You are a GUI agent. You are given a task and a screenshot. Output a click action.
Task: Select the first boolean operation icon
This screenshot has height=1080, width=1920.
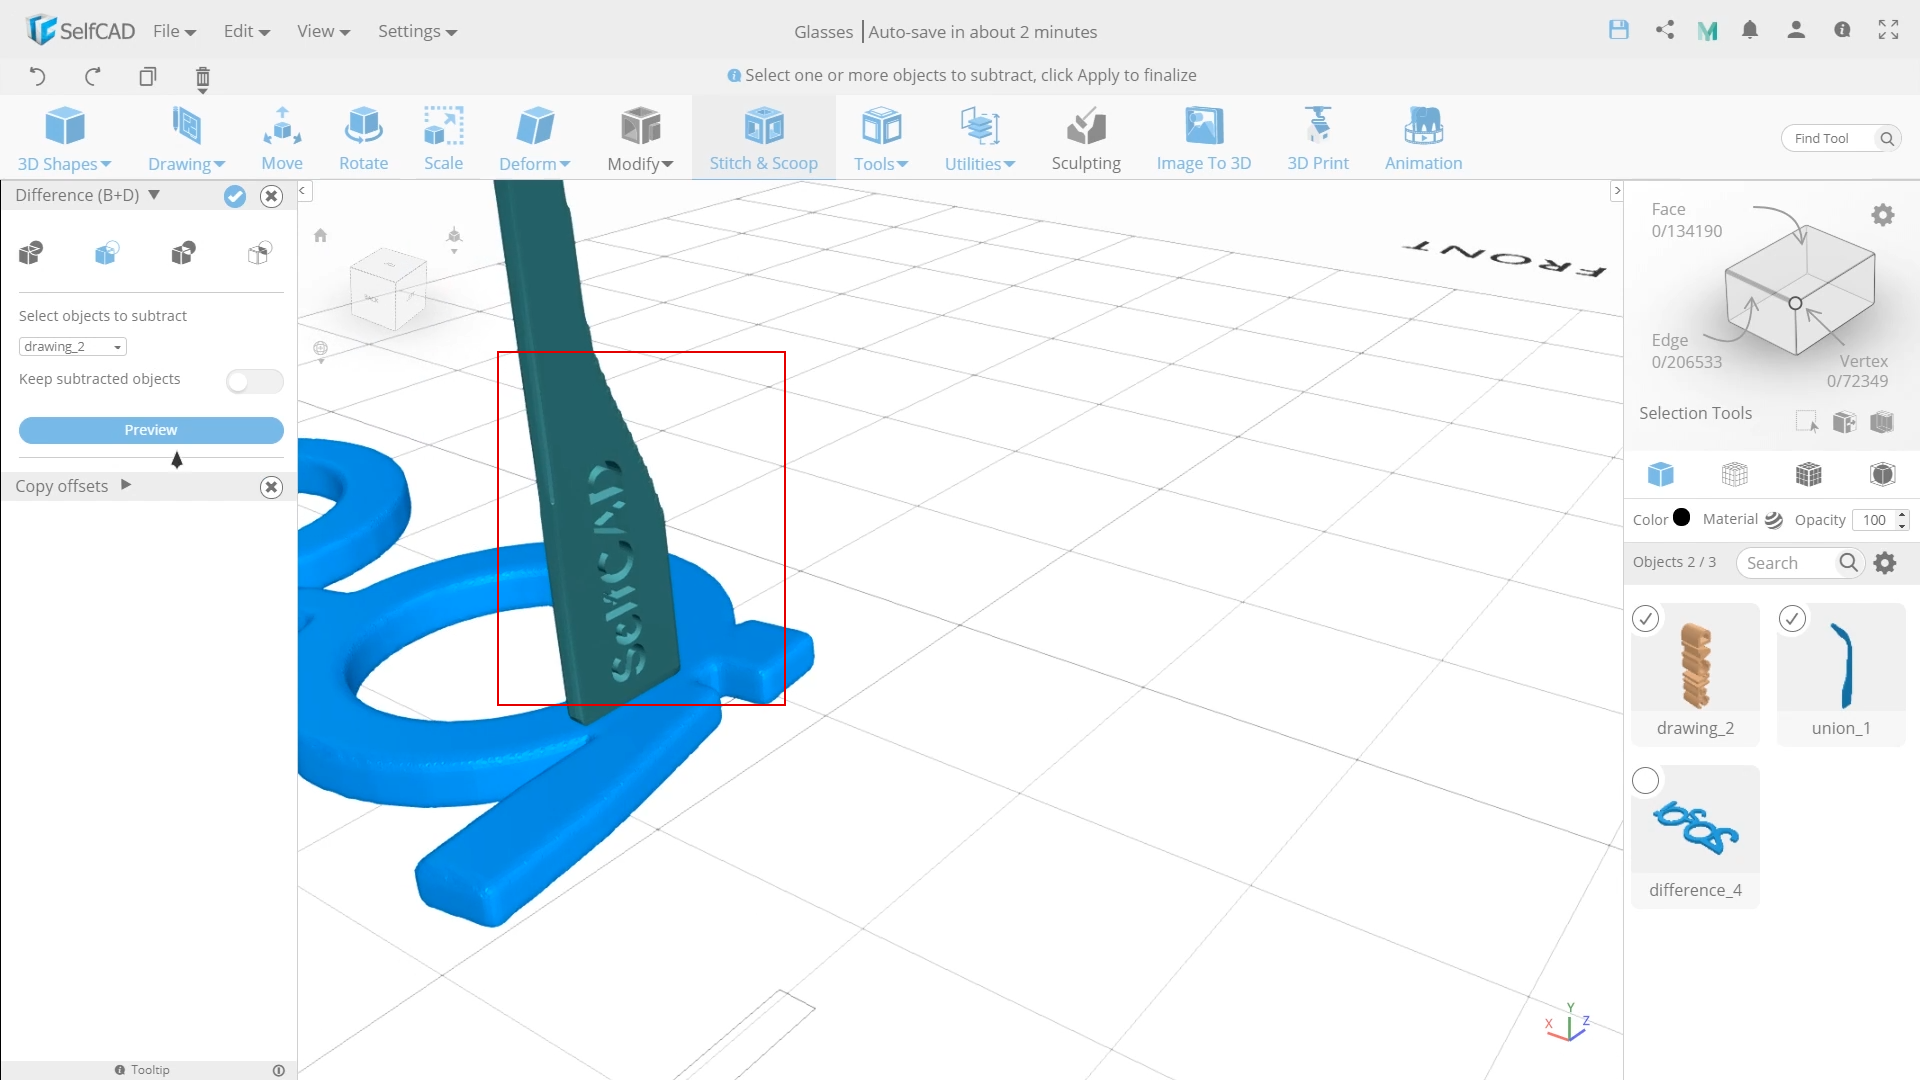tap(31, 253)
